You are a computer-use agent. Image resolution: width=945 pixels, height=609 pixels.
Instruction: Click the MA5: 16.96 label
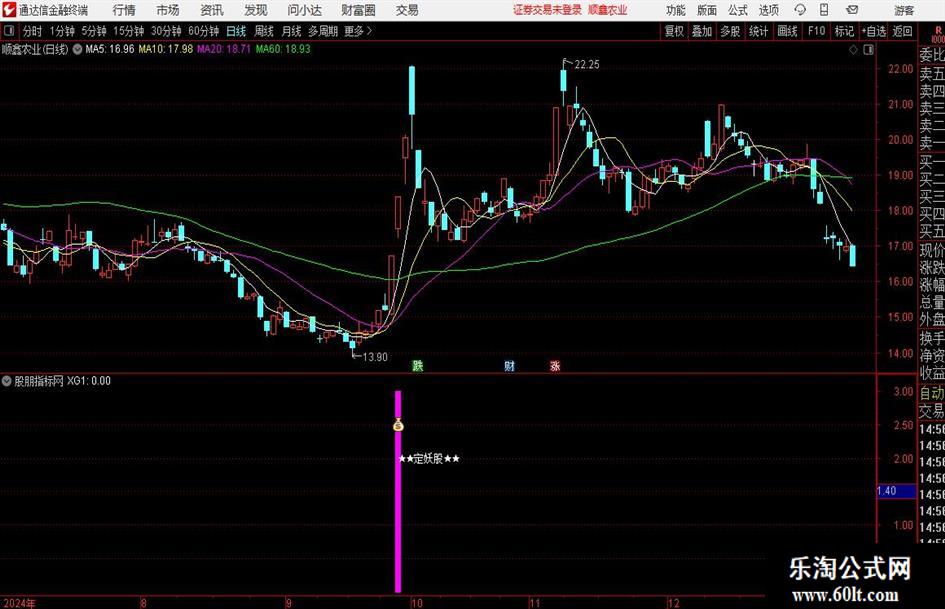tap(110, 49)
